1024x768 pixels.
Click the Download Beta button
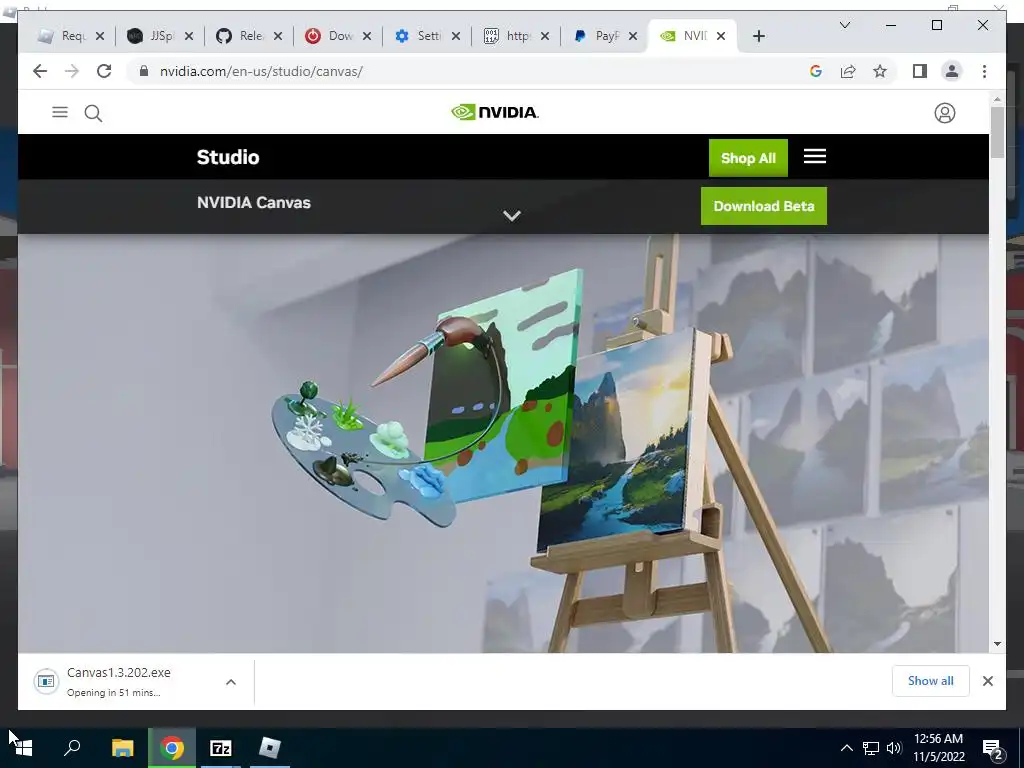click(763, 206)
